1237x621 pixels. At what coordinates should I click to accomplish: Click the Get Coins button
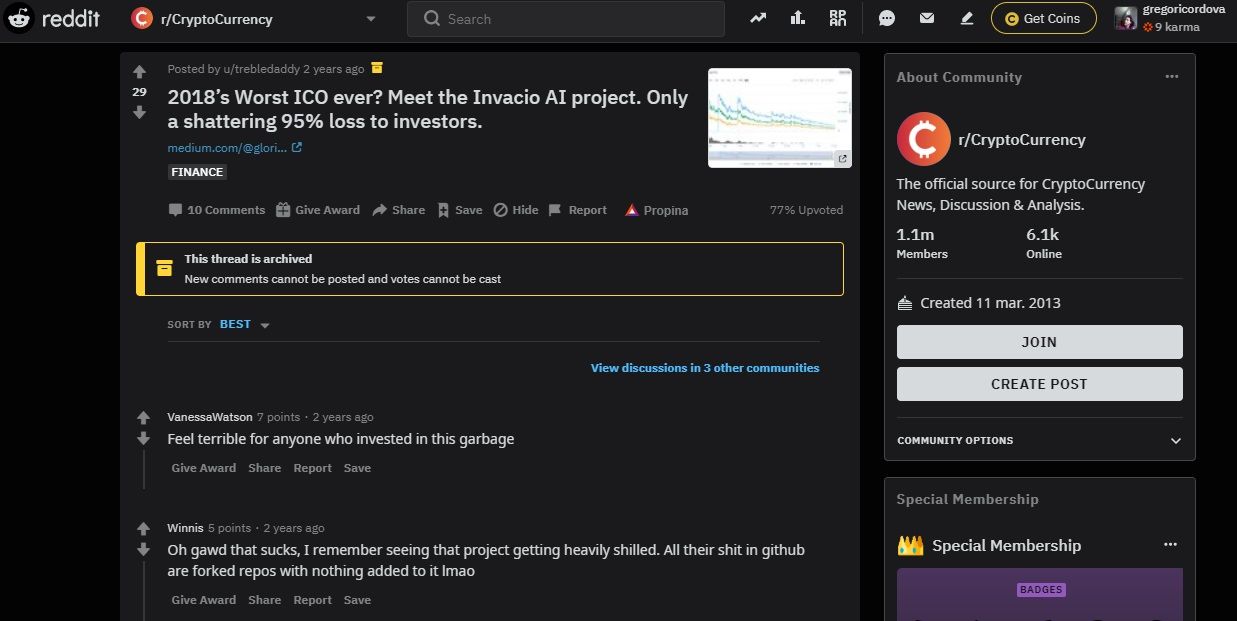pyautogui.click(x=1044, y=18)
